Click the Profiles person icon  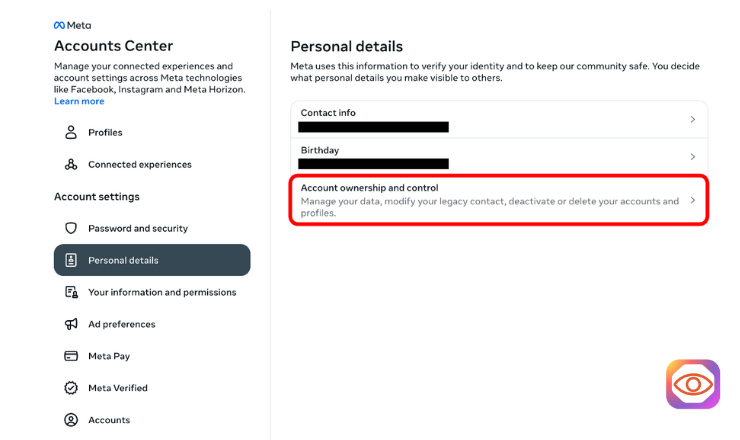coord(71,132)
